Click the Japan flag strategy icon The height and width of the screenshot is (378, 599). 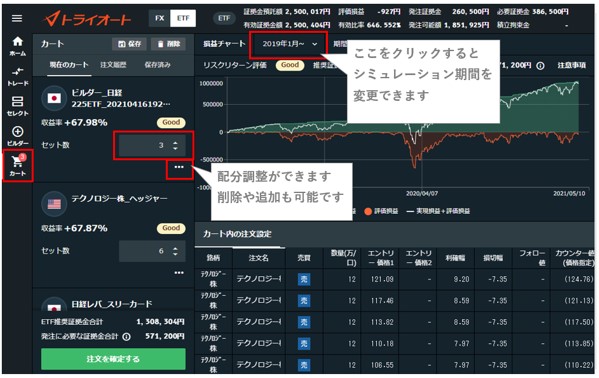pyautogui.click(x=54, y=99)
